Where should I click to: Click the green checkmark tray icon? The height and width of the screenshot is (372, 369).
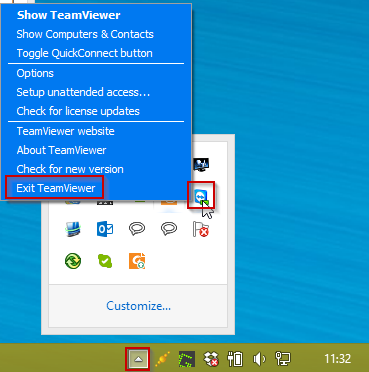[x=105, y=261]
